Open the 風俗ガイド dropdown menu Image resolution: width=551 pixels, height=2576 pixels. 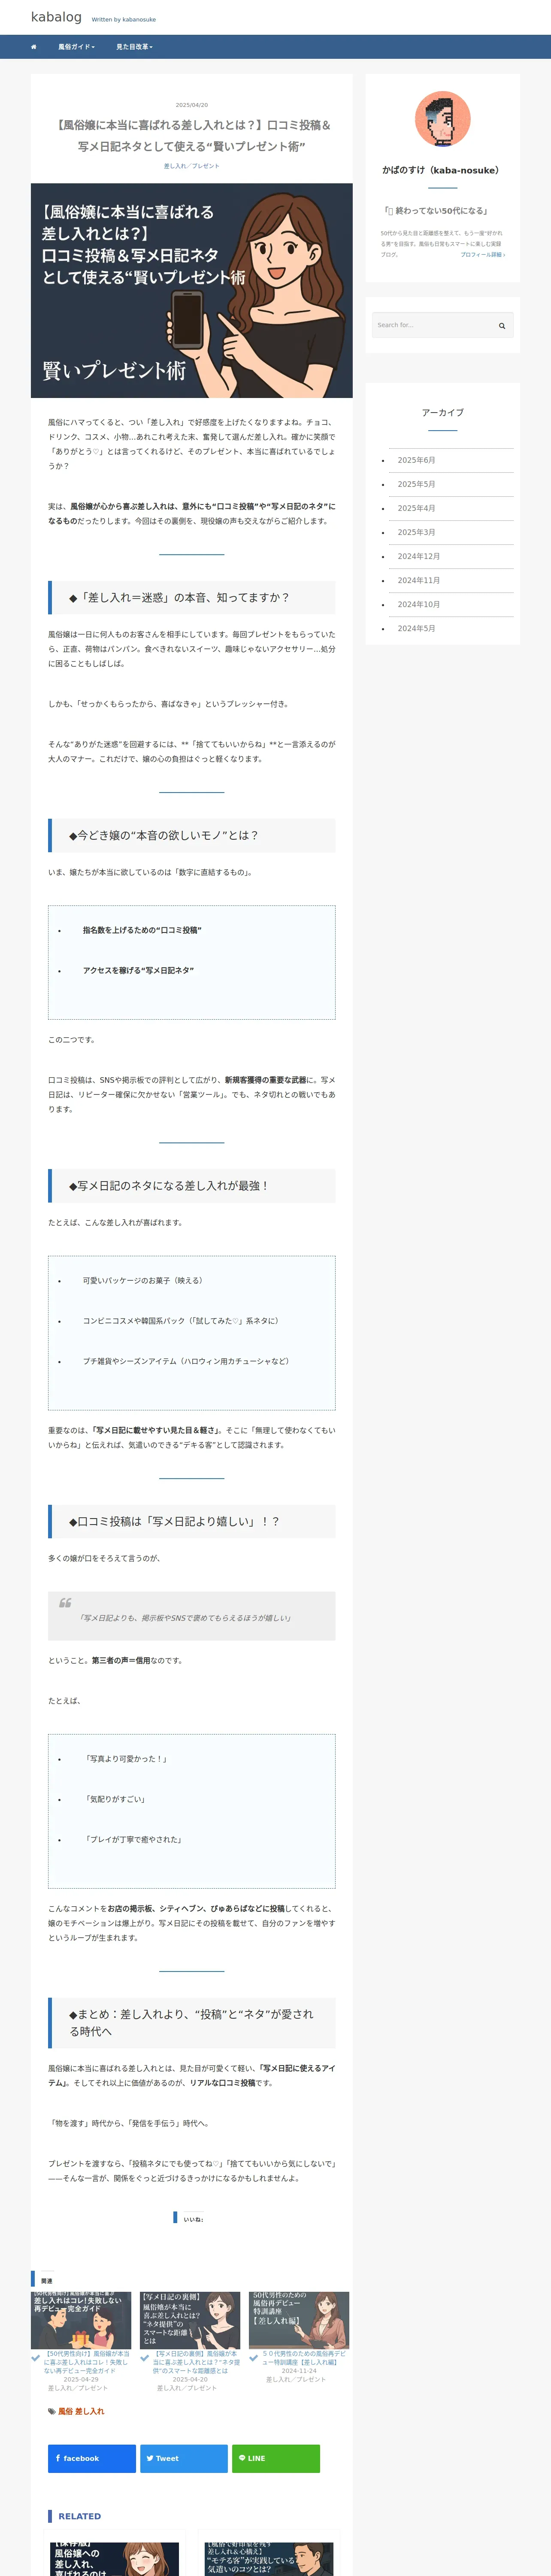pos(76,47)
